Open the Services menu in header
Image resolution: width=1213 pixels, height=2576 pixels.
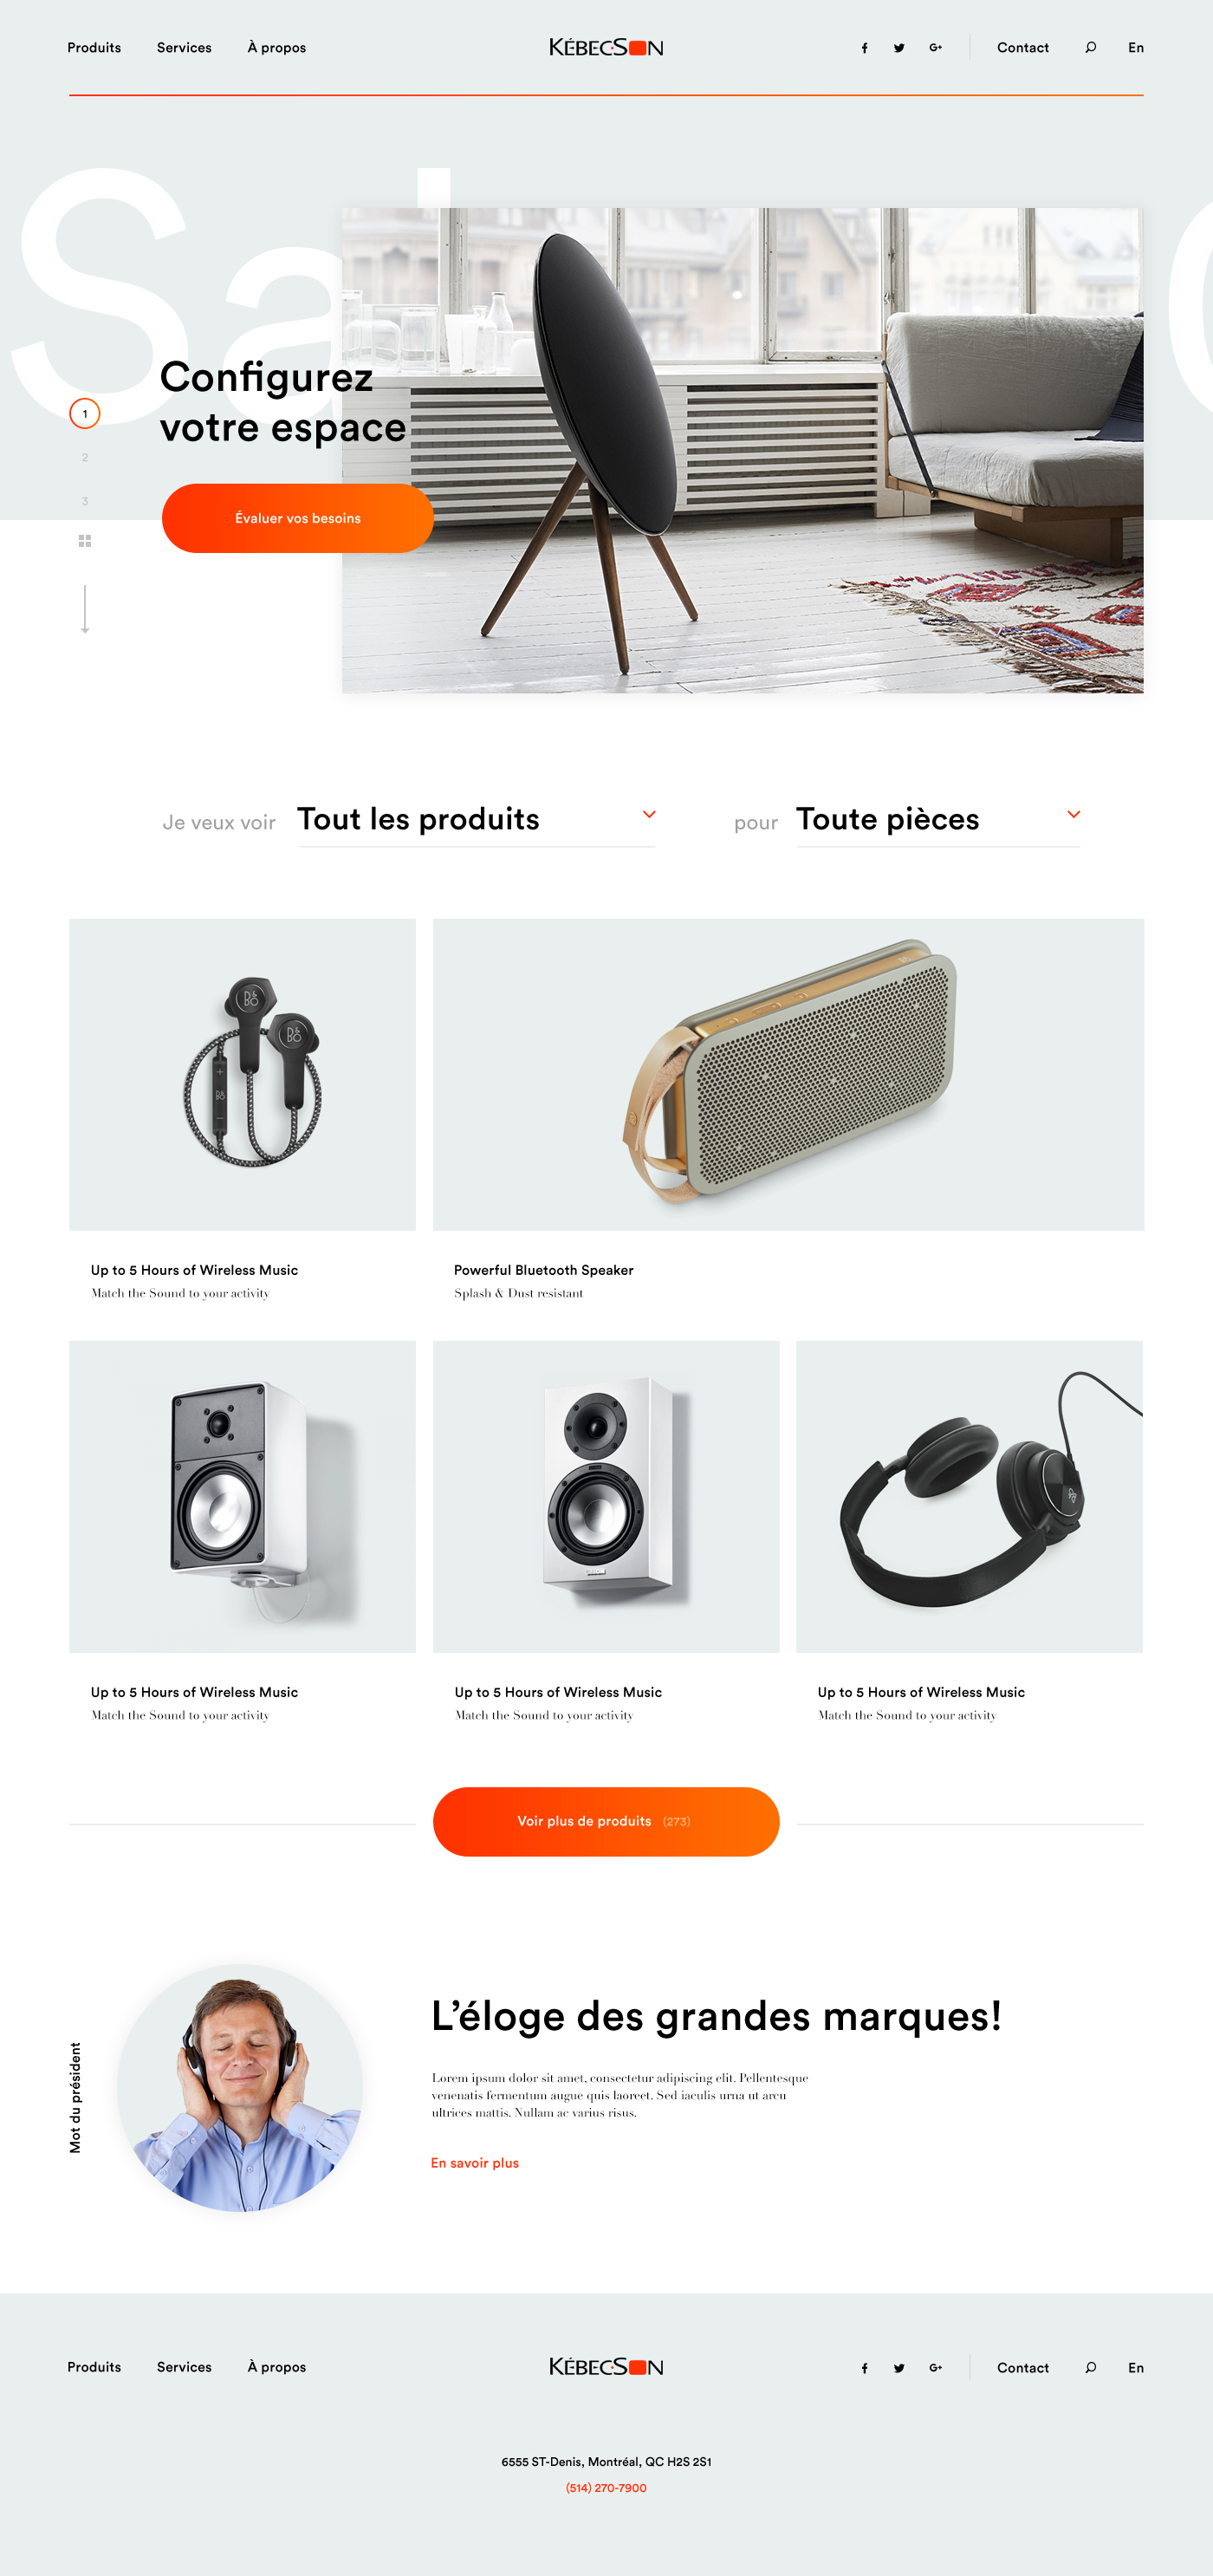tap(184, 47)
